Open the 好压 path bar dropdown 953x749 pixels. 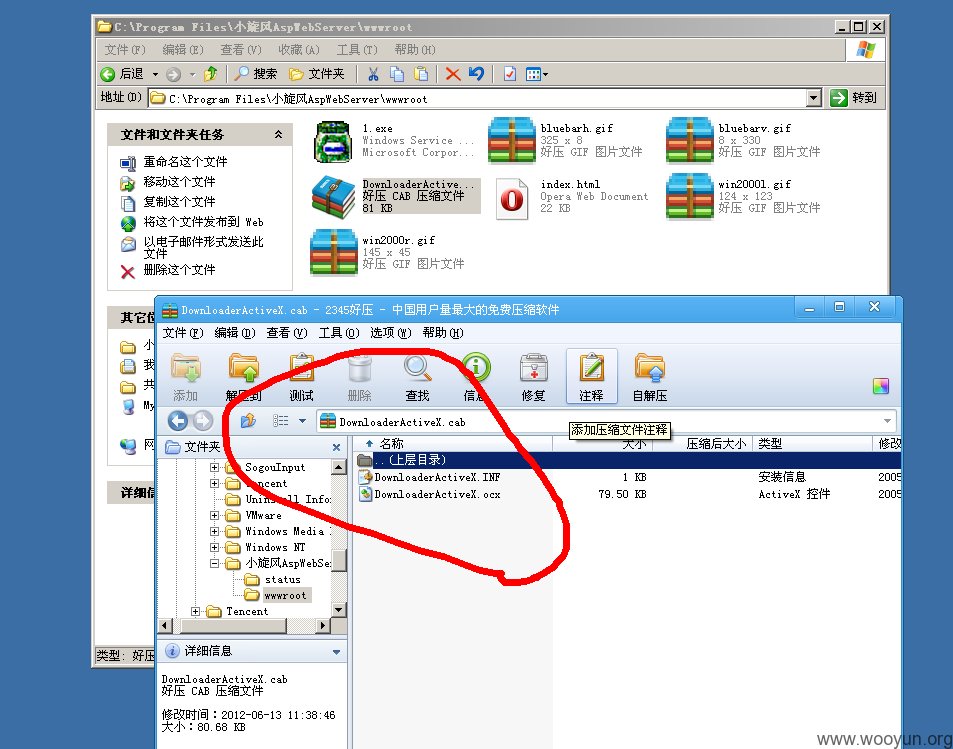pyautogui.click(x=887, y=421)
